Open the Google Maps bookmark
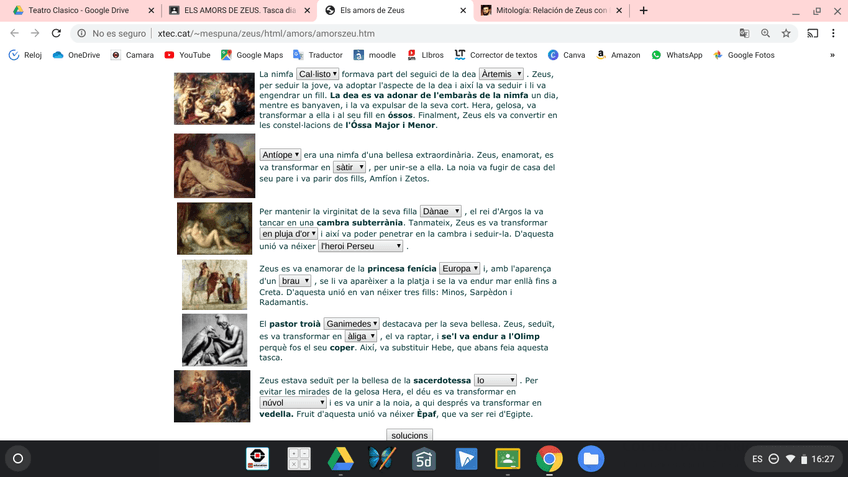The image size is (848, 477). pyautogui.click(x=252, y=55)
